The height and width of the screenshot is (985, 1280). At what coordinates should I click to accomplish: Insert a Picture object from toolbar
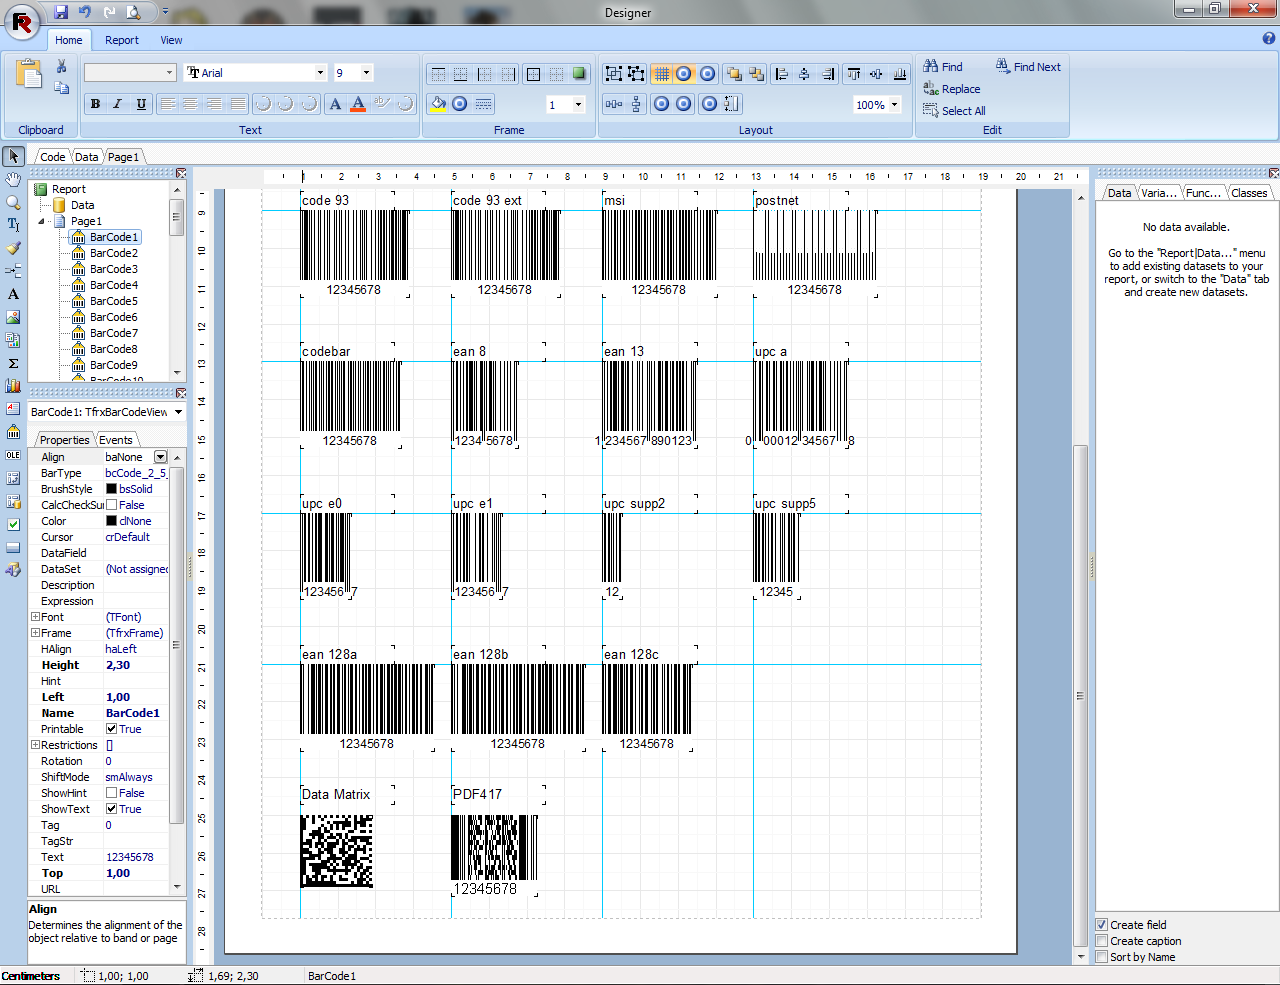click(13, 317)
